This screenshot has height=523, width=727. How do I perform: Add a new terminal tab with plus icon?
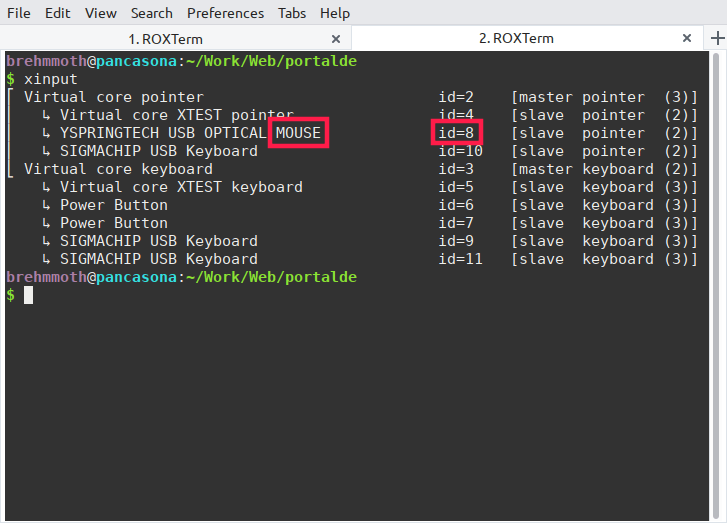click(717, 38)
